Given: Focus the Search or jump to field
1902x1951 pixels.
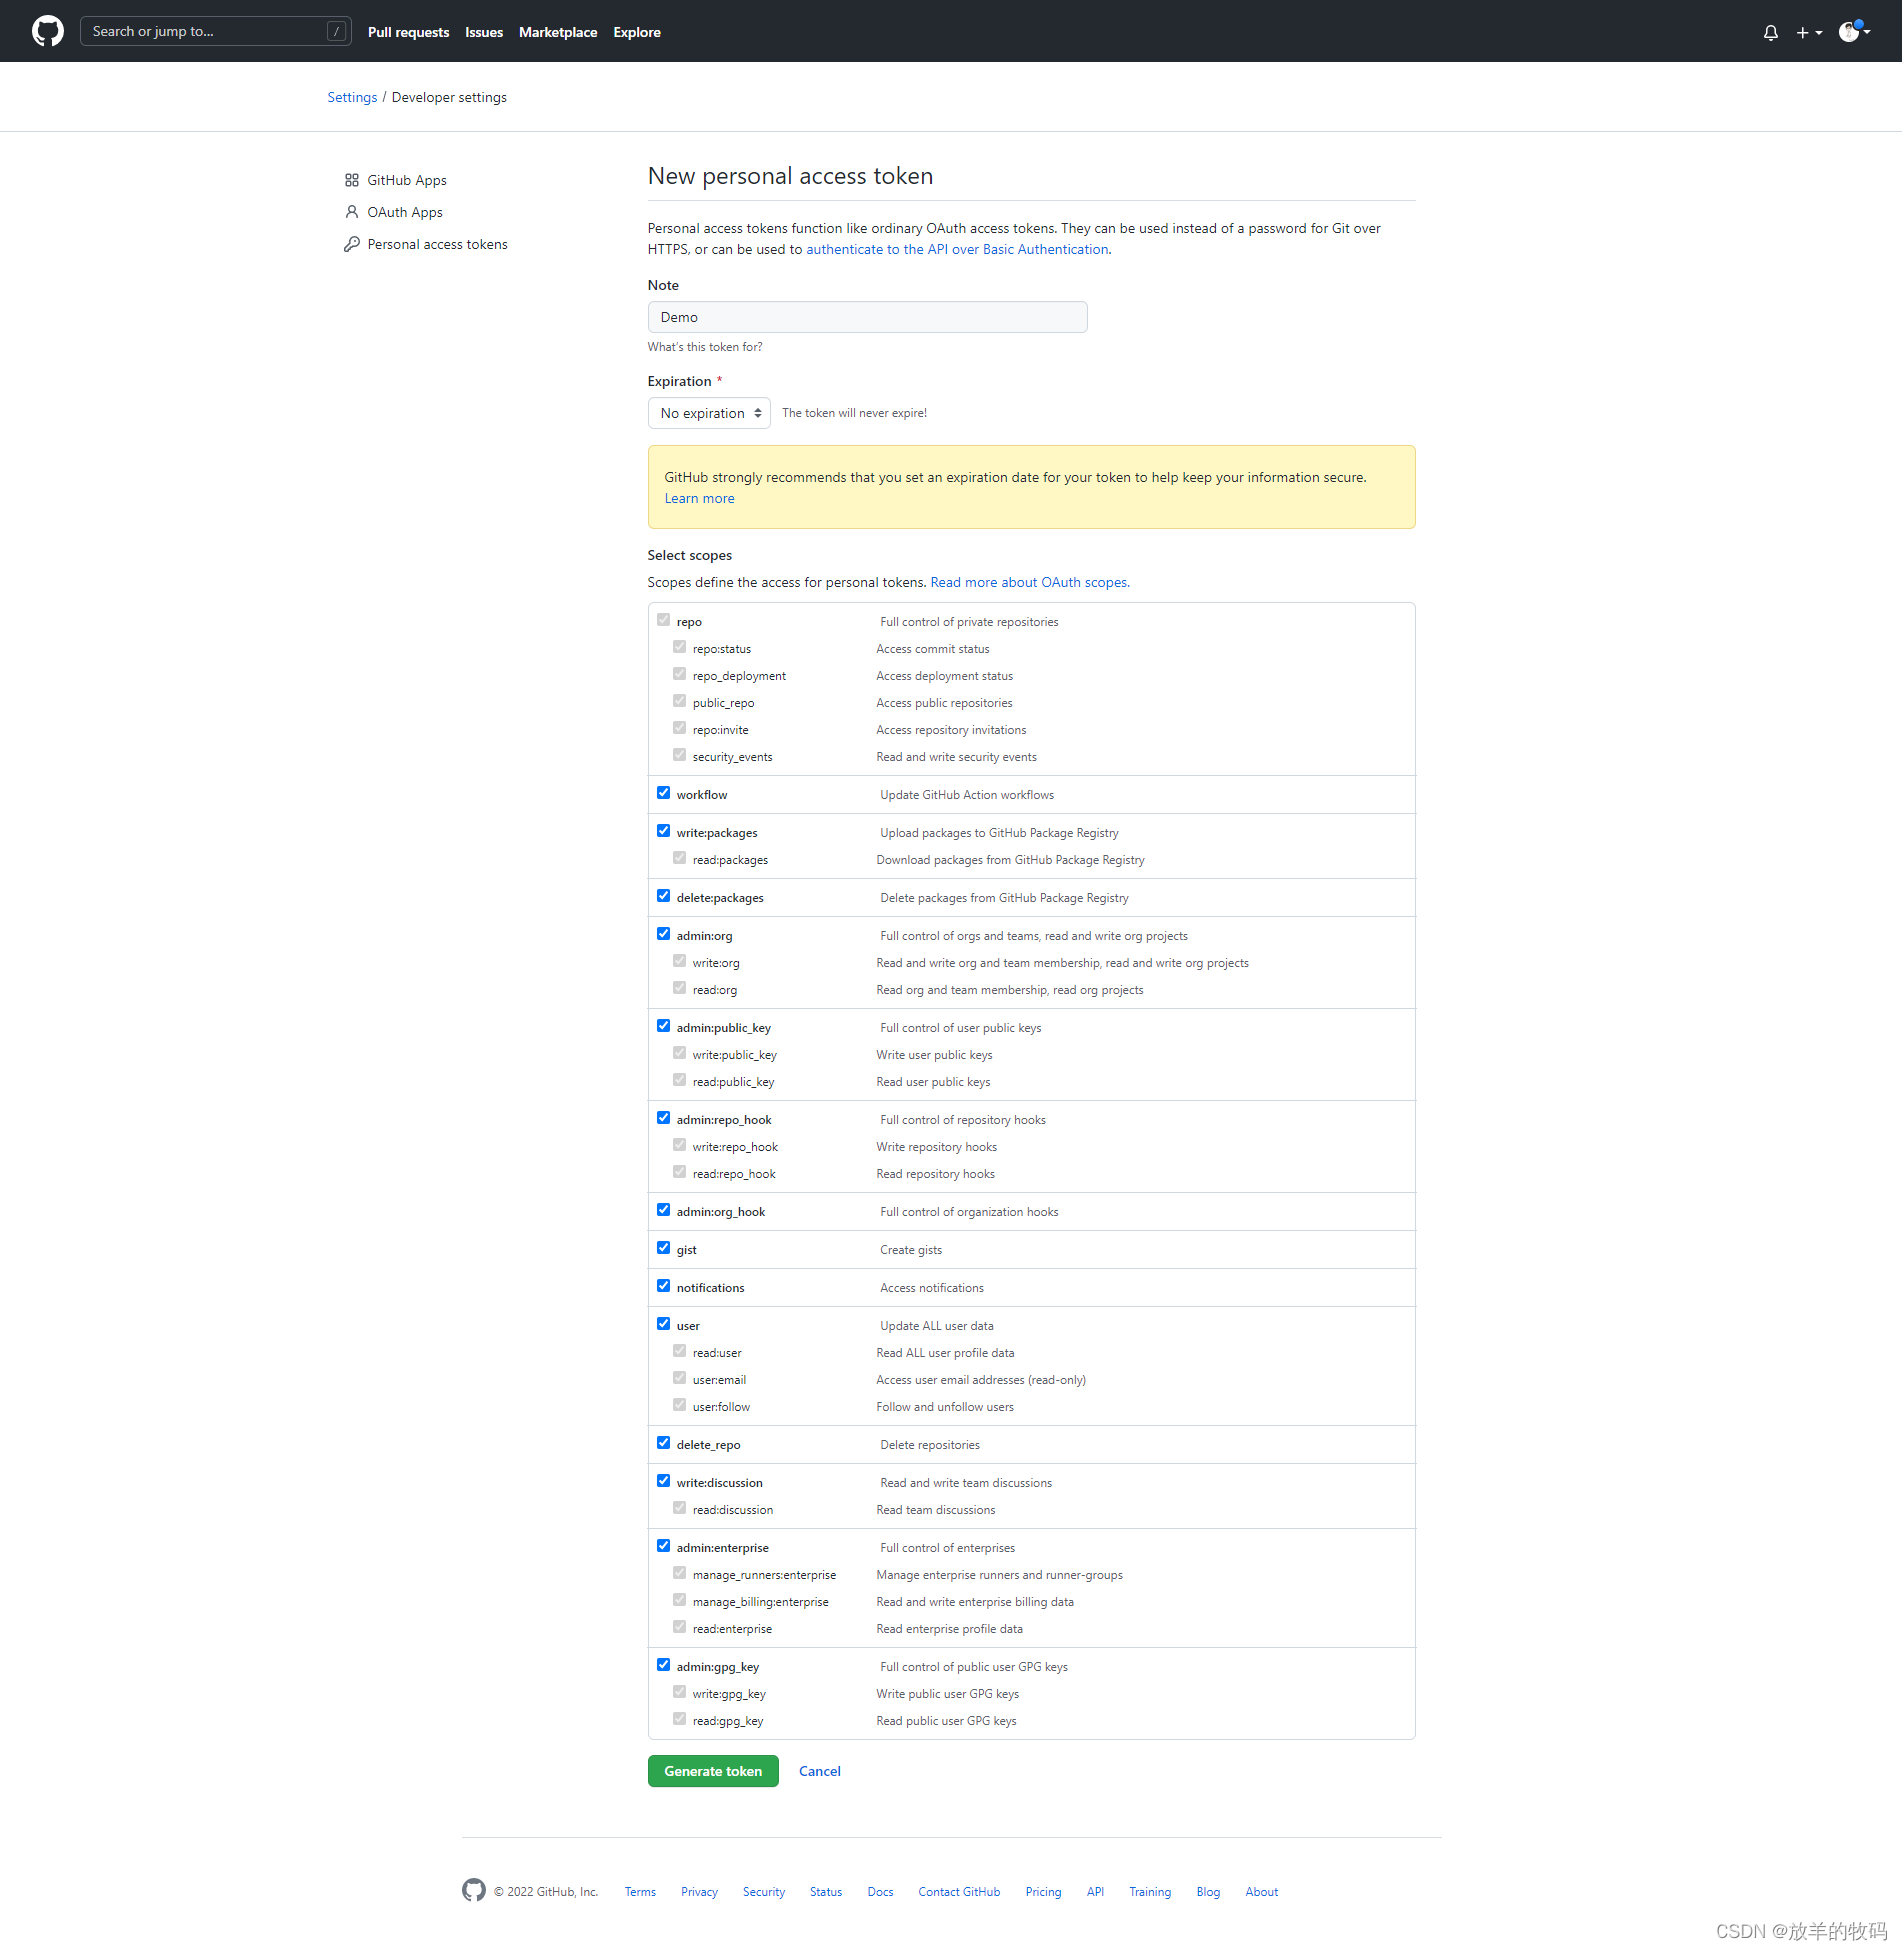Looking at the screenshot, I should pyautogui.click(x=216, y=31).
